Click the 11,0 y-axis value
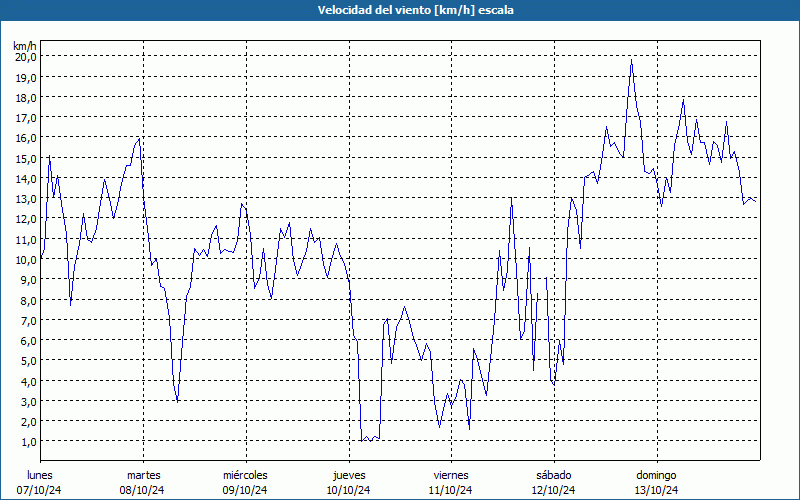The height and width of the screenshot is (500, 800). tap(26, 239)
